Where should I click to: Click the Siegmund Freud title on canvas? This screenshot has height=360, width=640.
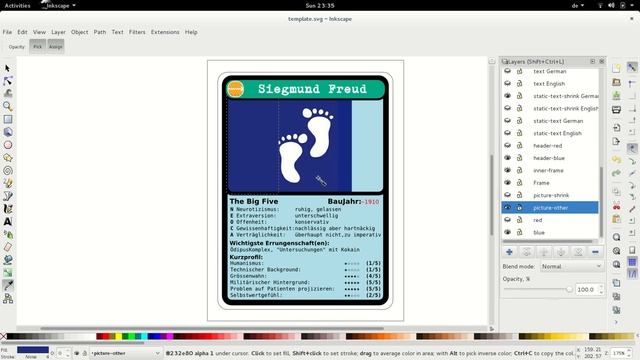point(312,89)
